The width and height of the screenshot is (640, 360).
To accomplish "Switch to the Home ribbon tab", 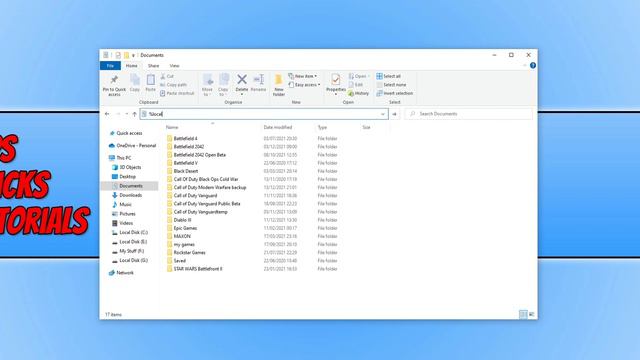I will click(131, 66).
